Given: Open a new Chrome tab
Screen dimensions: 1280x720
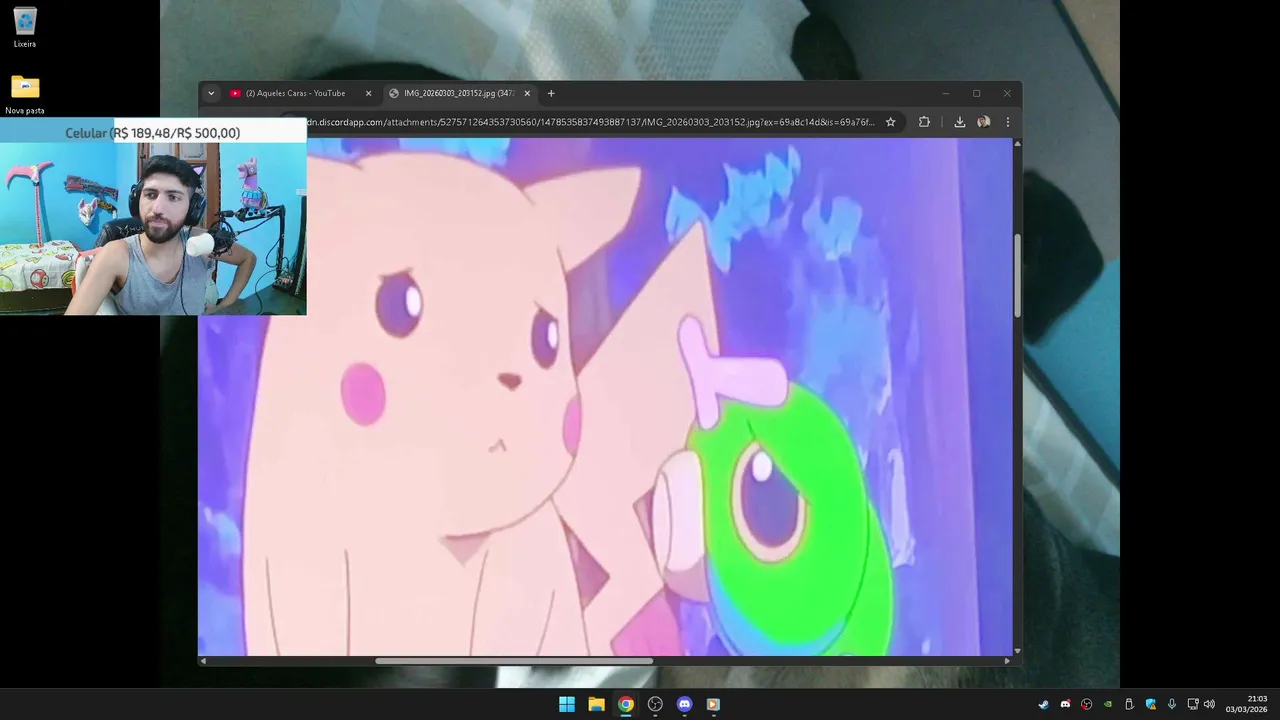Looking at the screenshot, I should coord(551,93).
